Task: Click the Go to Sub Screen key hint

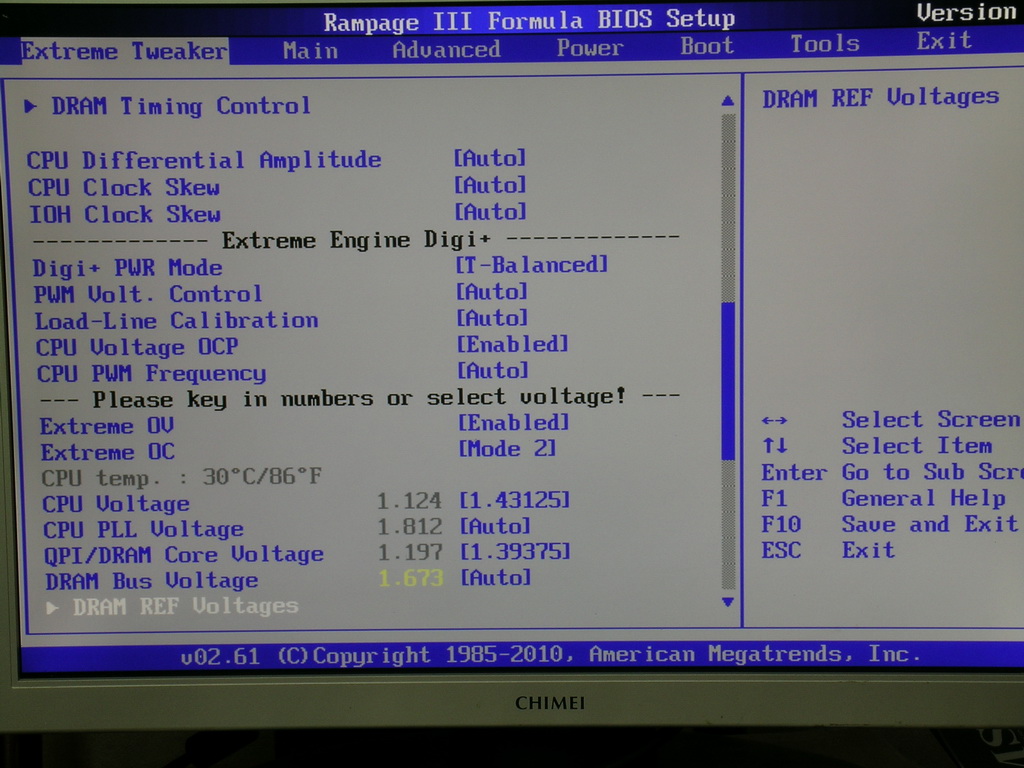Action: 891,472
